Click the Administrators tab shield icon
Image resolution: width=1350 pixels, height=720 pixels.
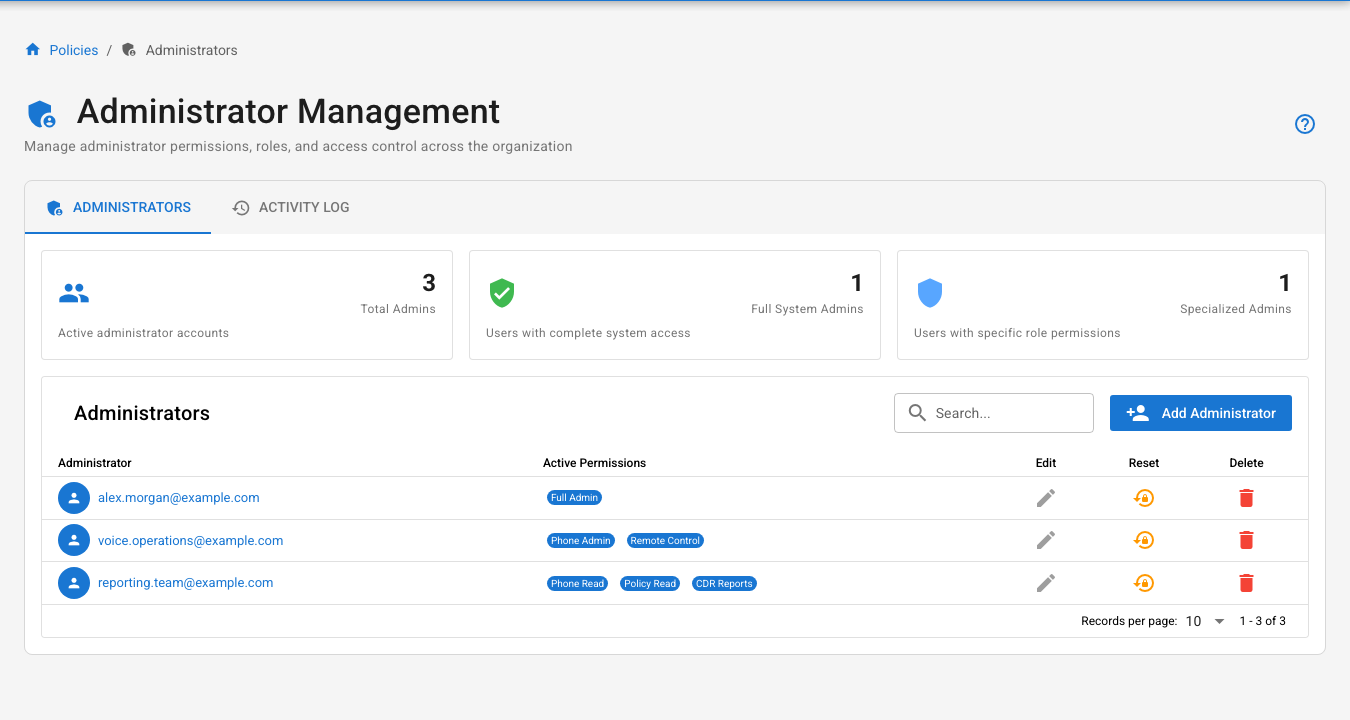pyautogui.click(x=55, y=208)
